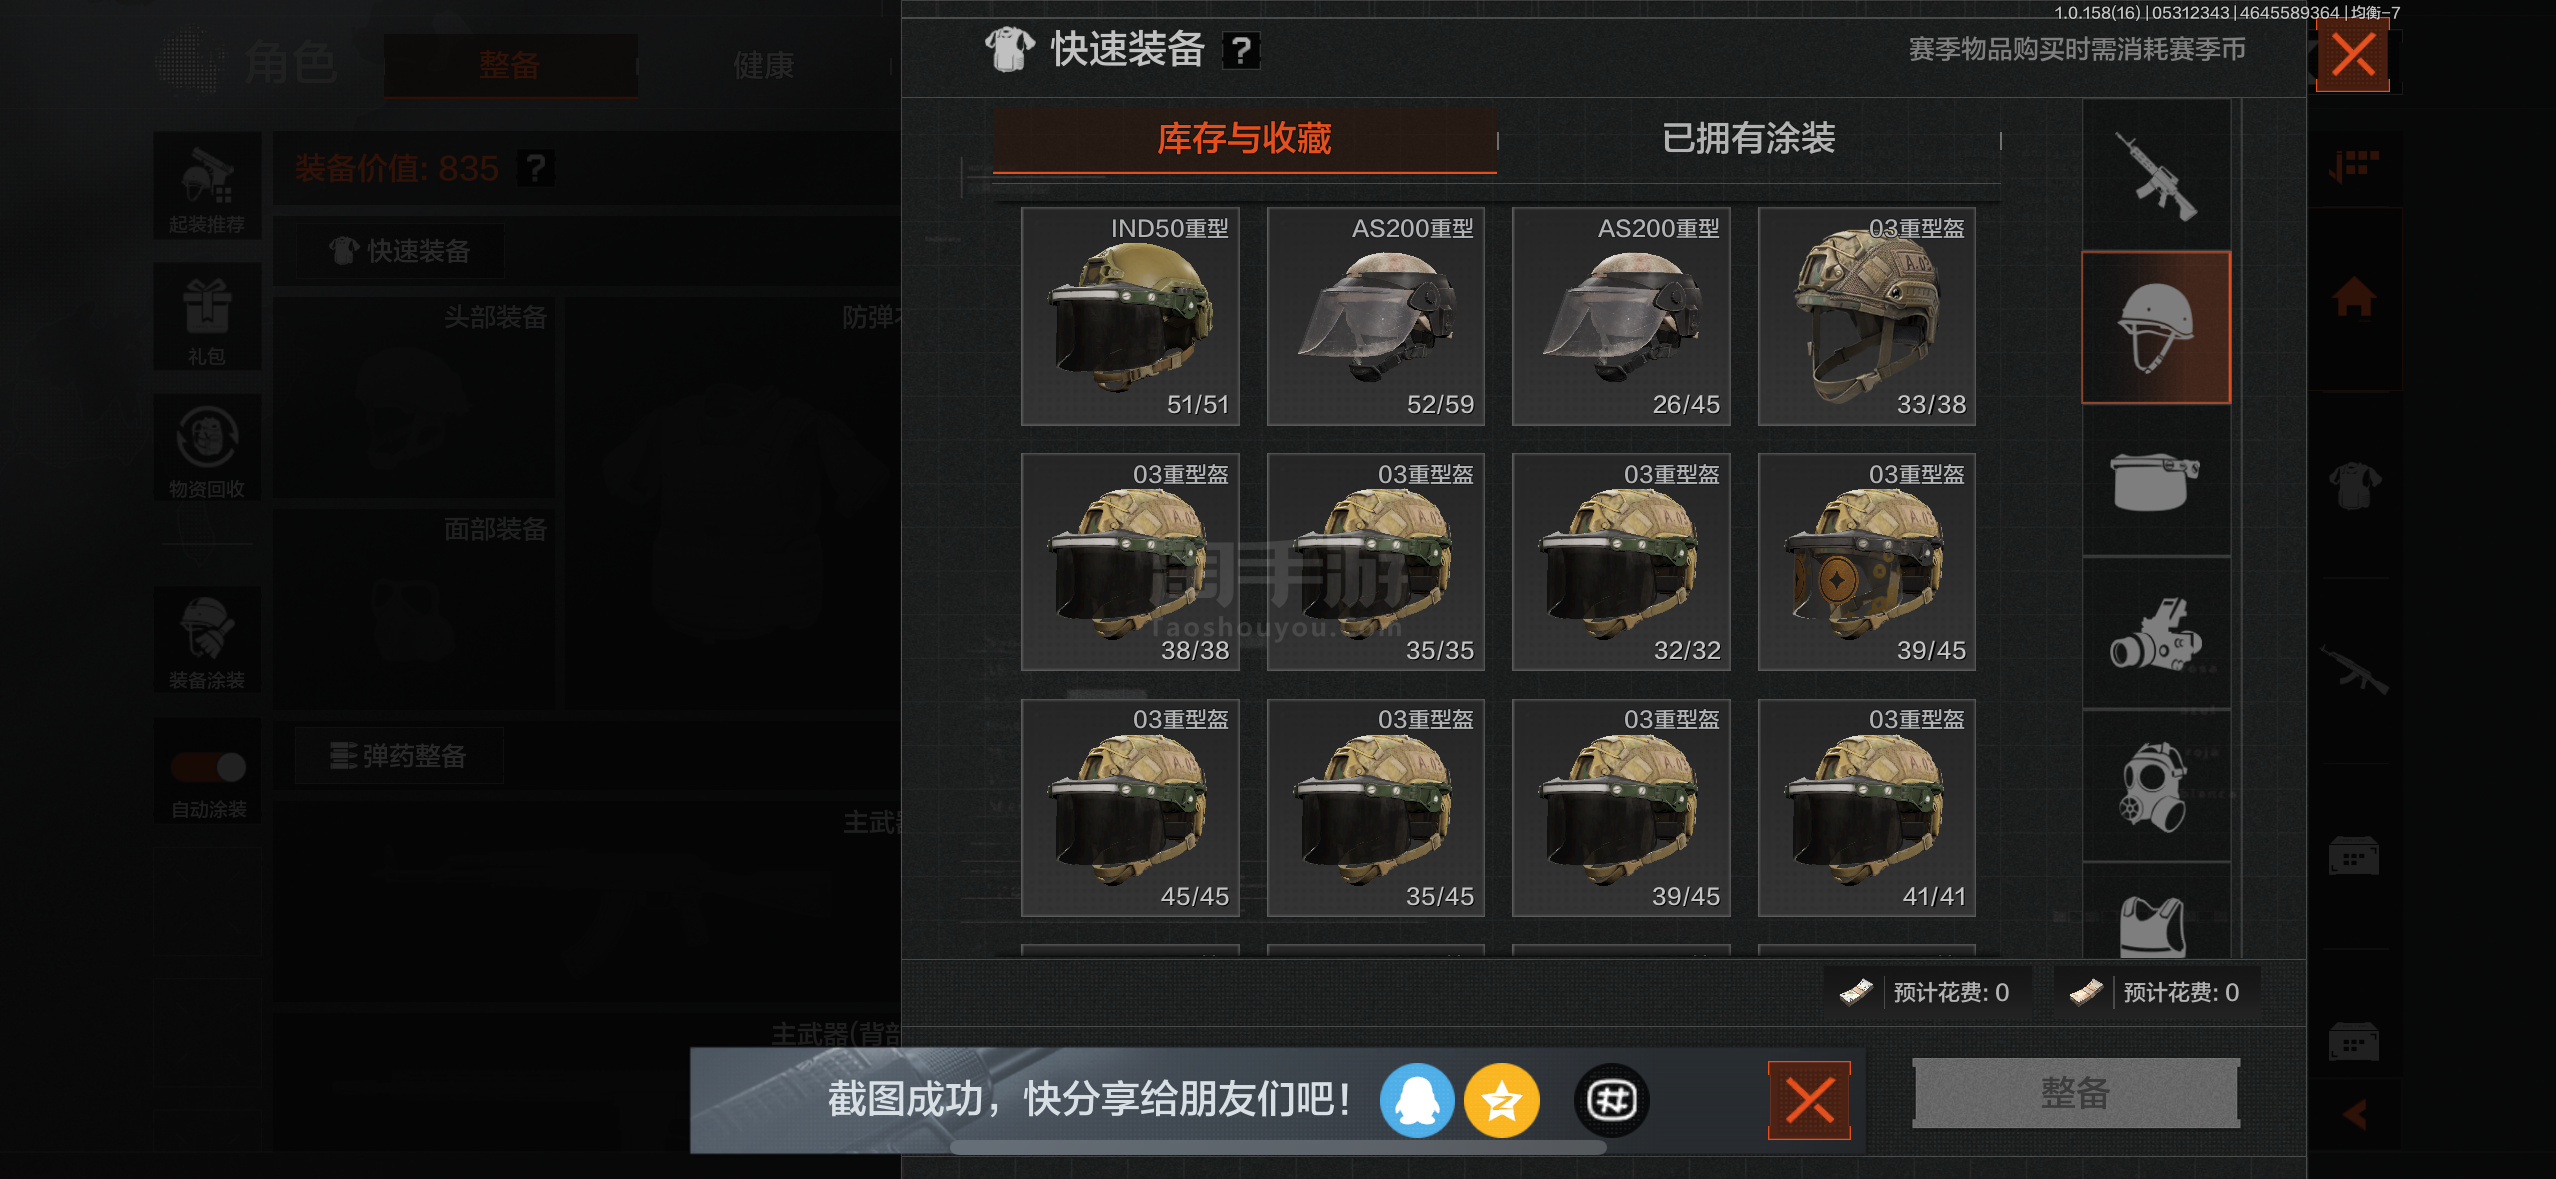This screenshot has height=1179, width=2556.
Task: Switch to the 已拥有涂装 tab
Action: 1748,139
